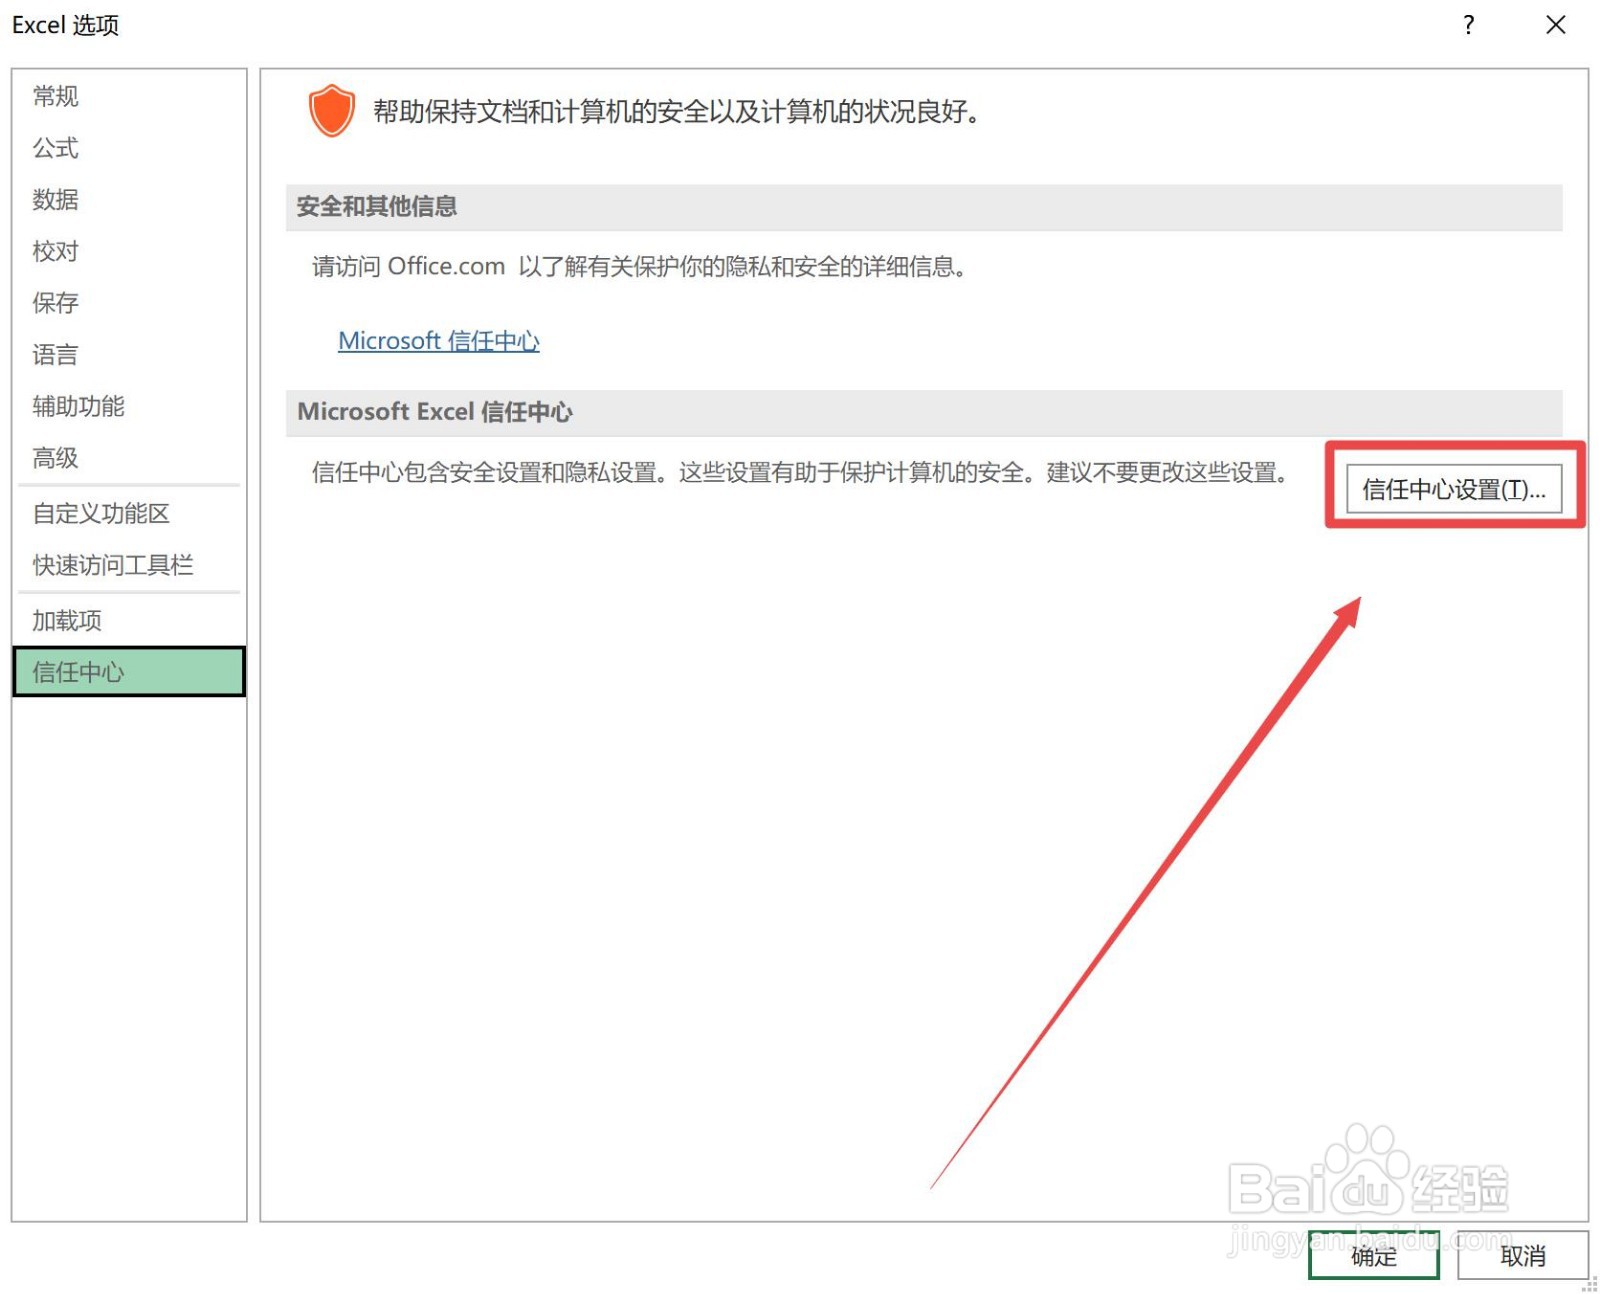Open 快速访问工具栏 settings
The width and height of the screenshot is (1600, 1294).
tap(128, 565)
